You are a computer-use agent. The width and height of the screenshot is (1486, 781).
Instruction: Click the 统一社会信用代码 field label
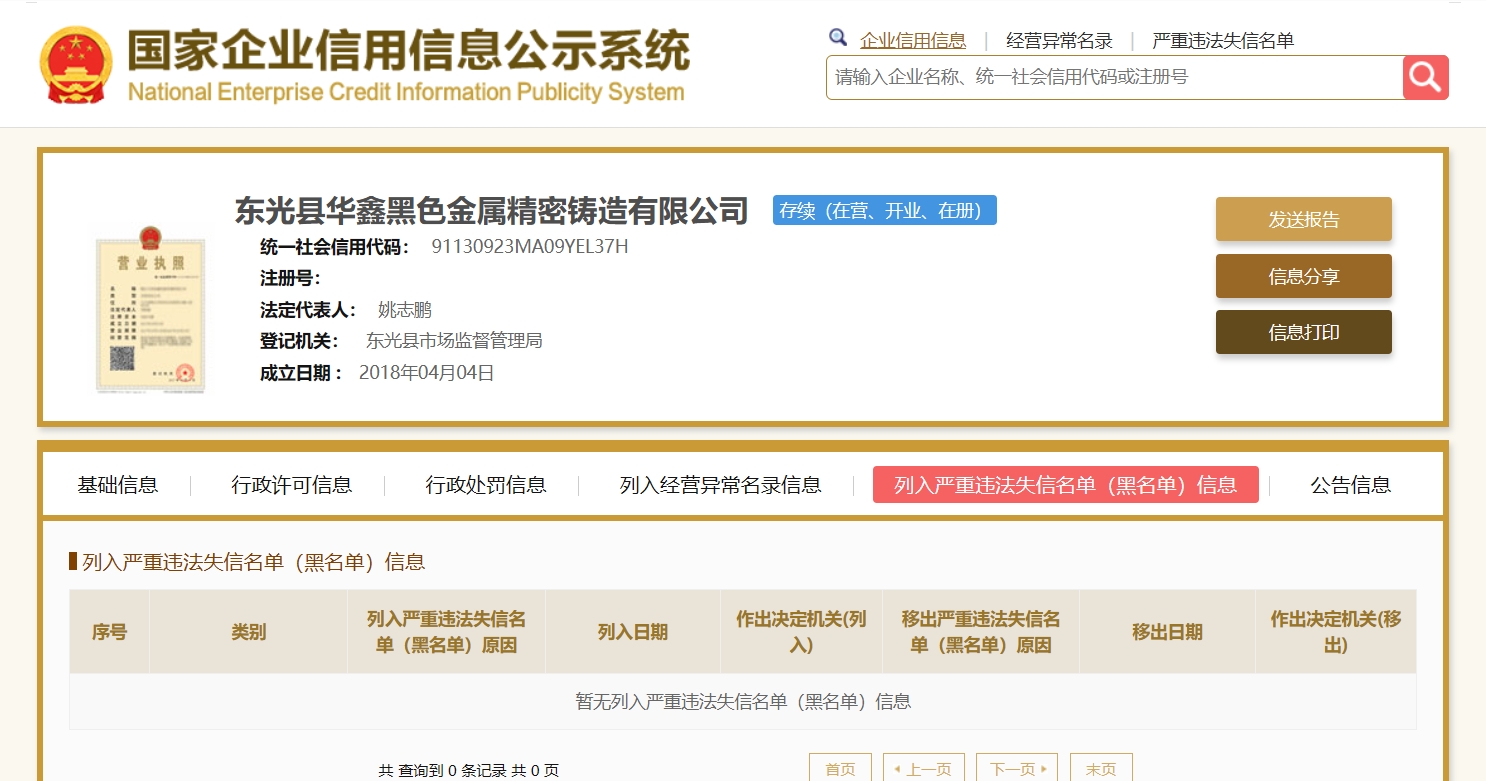click(x=335, y=246)
